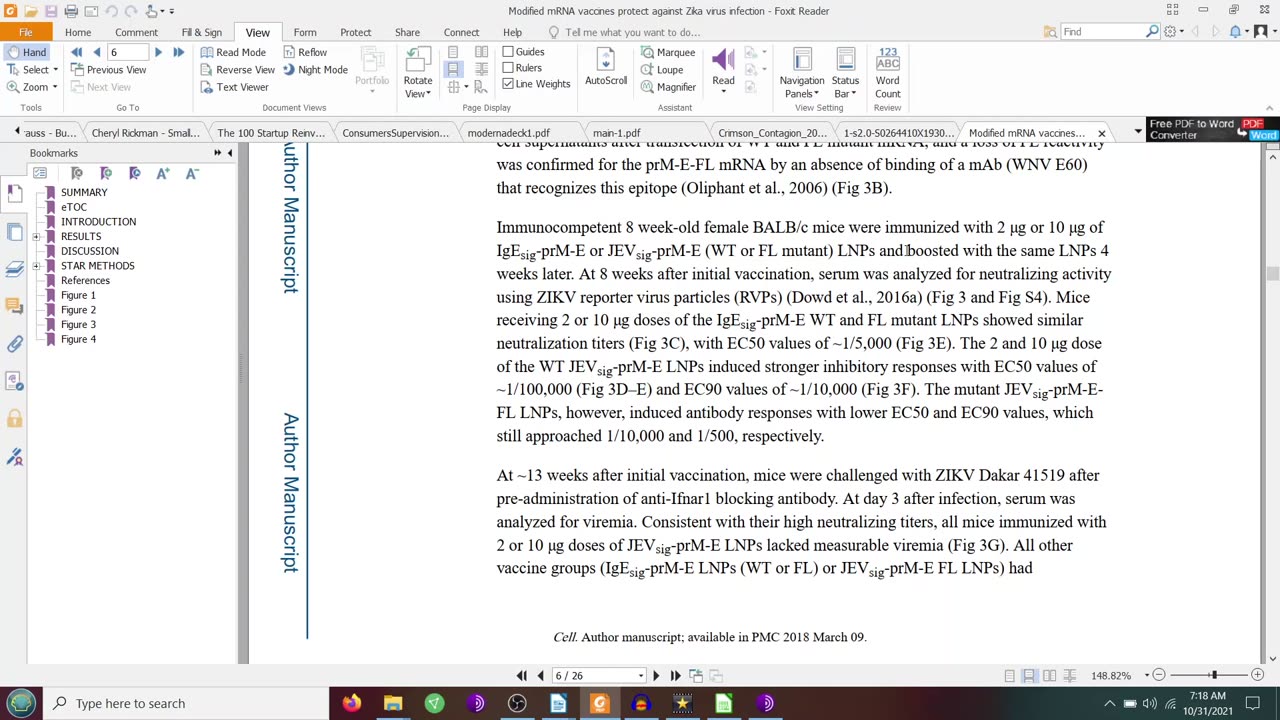Switch to Reverse View

[237, 70]
